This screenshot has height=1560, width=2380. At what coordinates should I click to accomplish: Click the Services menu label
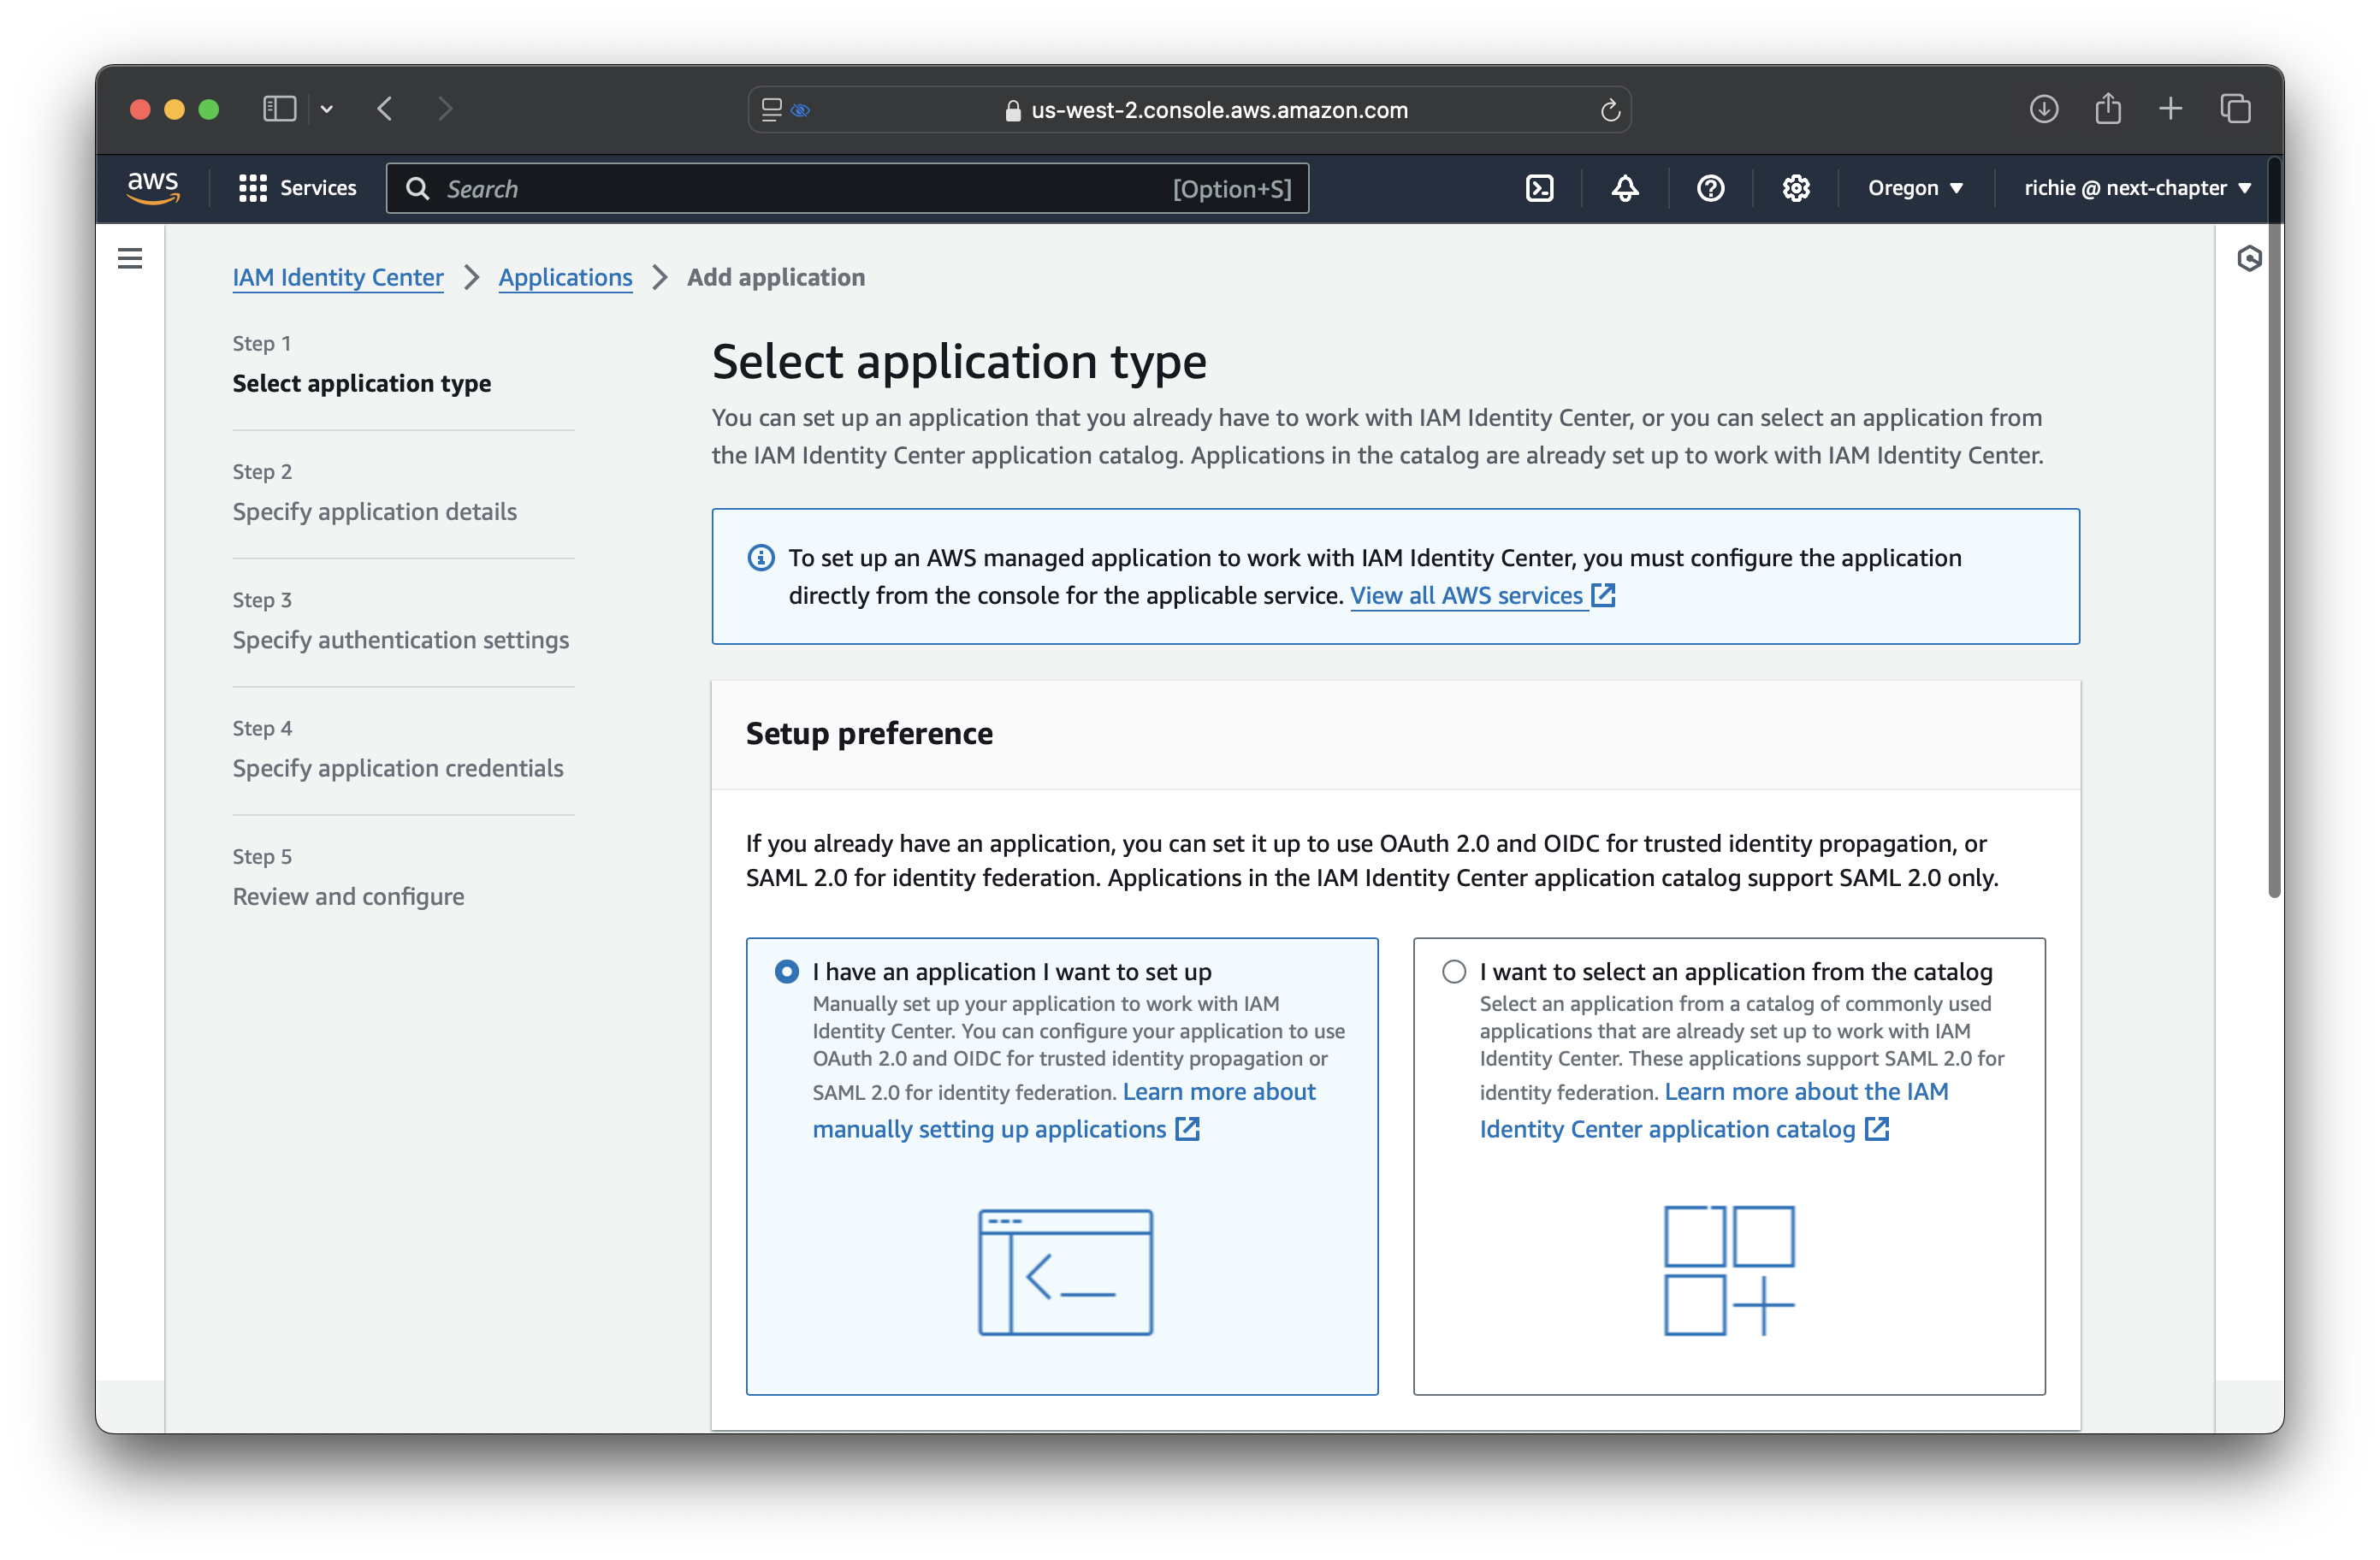(x=318, y=188)
